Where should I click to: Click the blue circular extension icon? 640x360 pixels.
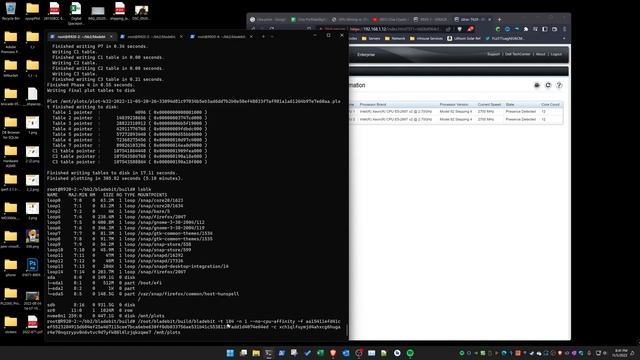(x=507, y=29)
